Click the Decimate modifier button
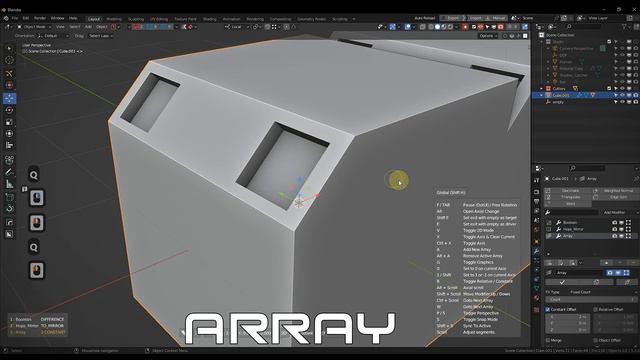640x360 pixels. (x=568, y=191)
